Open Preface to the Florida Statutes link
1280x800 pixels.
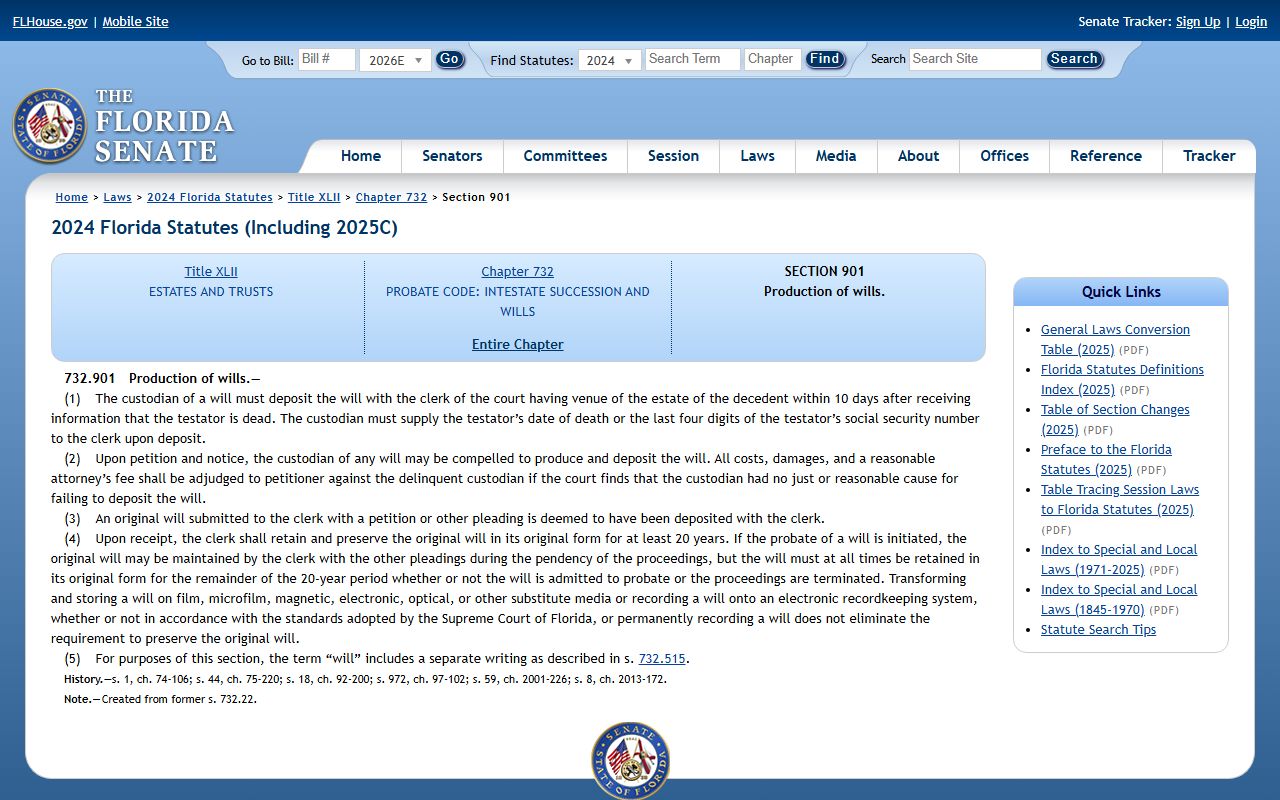(x=1106, y=459)
